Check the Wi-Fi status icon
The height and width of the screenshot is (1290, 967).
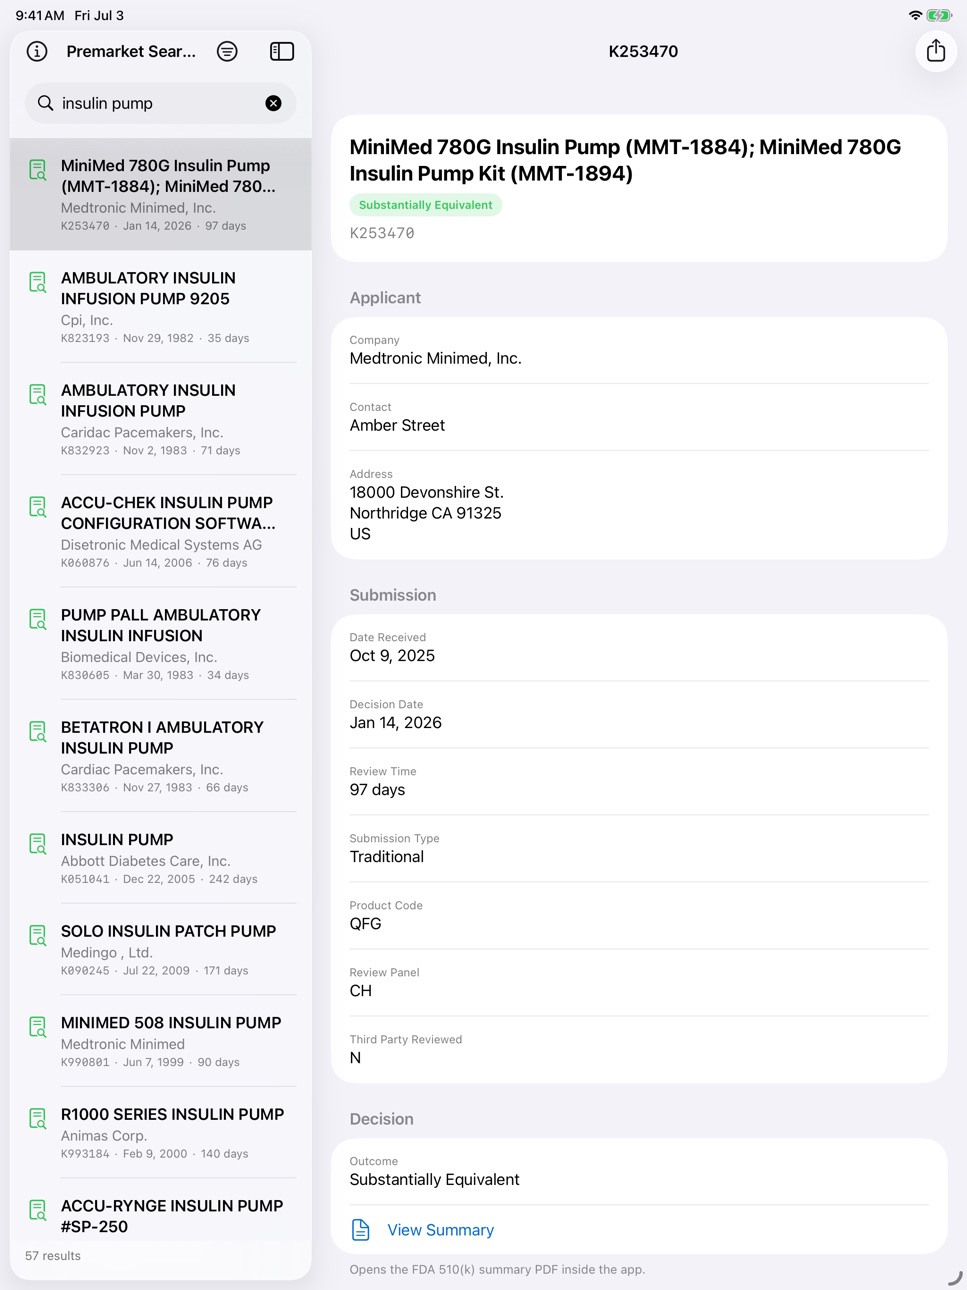[915, 15]
